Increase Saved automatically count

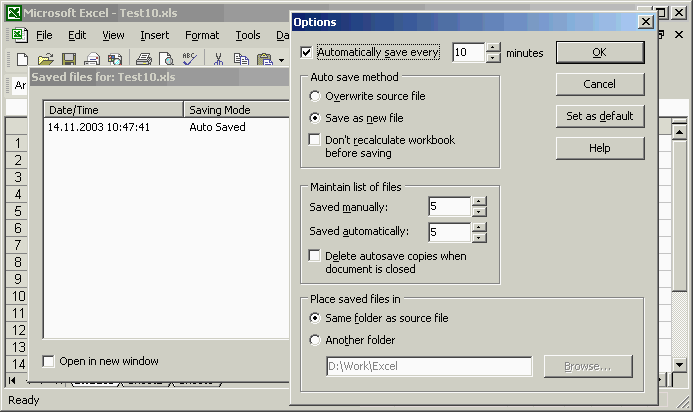coord(479,227)
